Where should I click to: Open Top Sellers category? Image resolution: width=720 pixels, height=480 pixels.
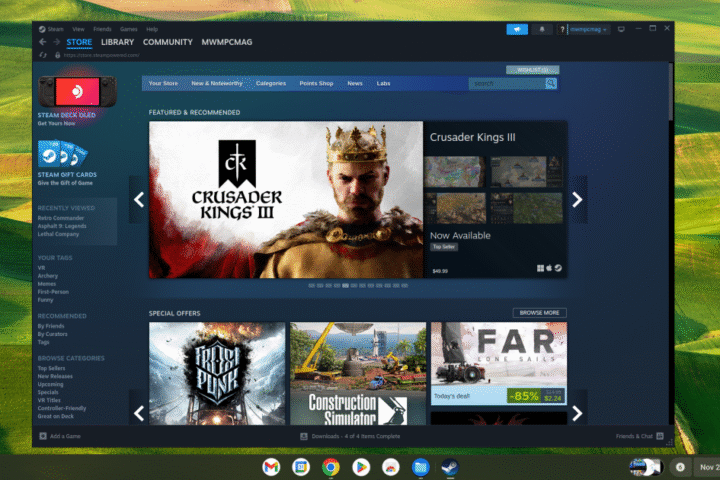pos(51,368)
